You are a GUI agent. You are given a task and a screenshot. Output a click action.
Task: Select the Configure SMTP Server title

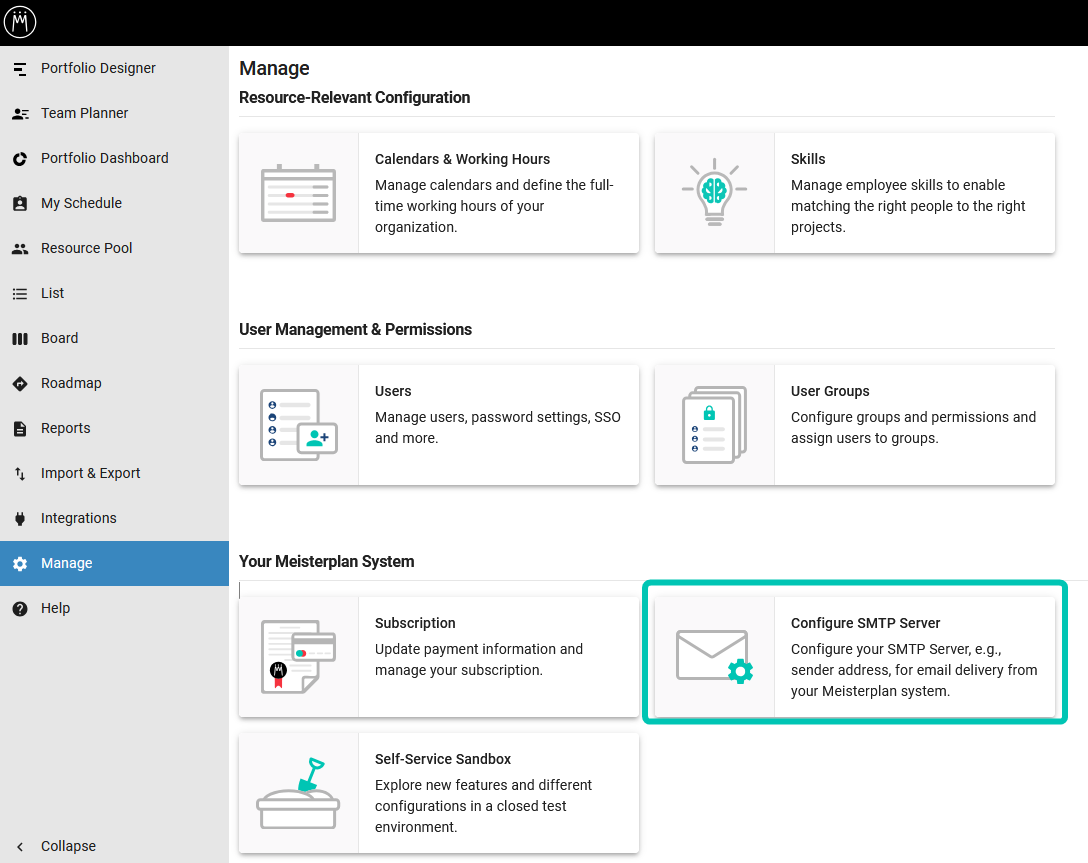[865, 623]
